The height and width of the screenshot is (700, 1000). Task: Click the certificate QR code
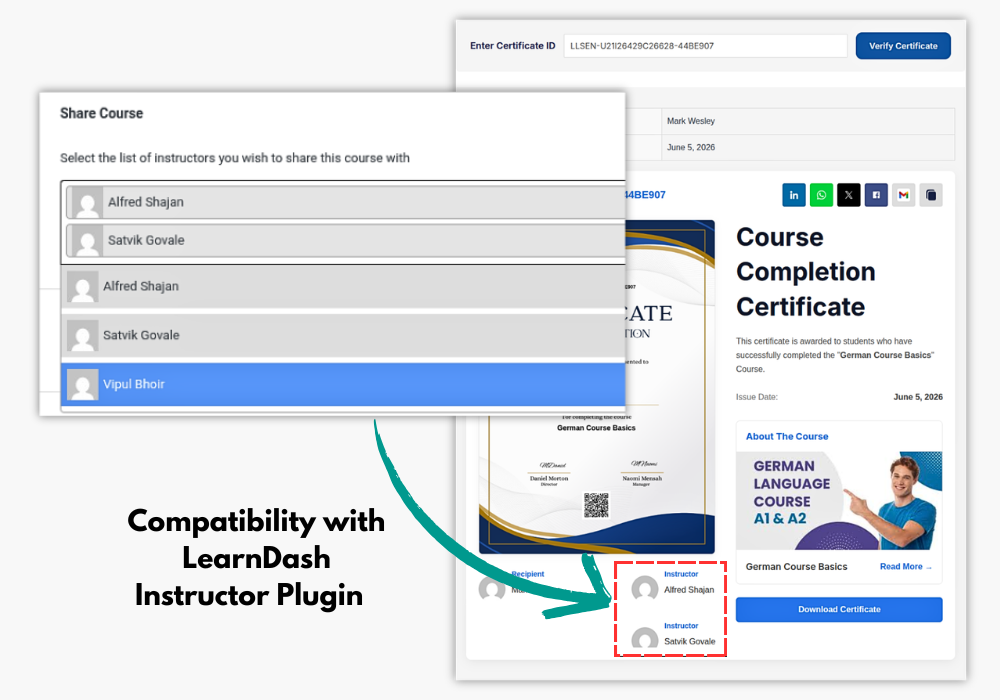click(596, 505)
